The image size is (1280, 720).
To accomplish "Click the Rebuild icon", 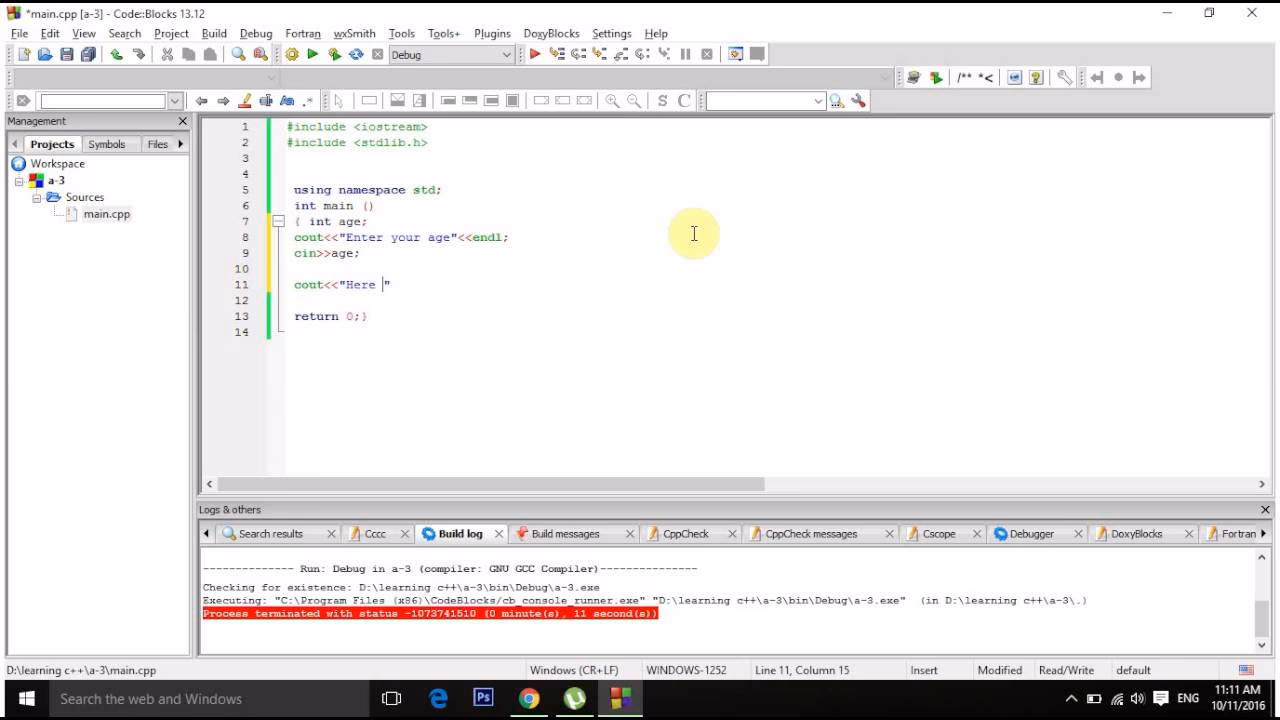I will 356,55.
